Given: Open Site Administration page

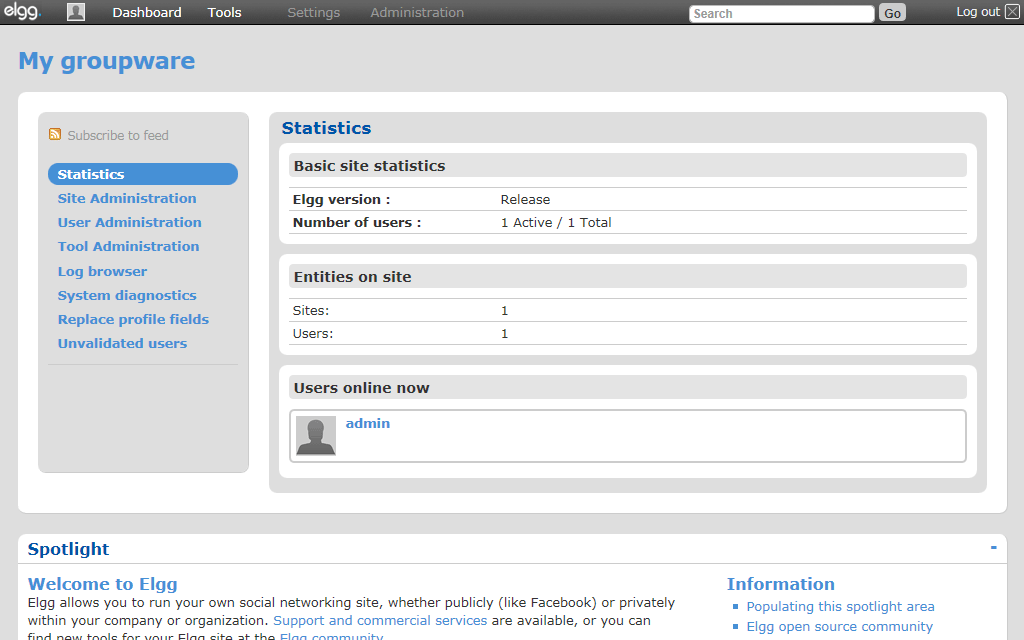Looking at the screenshot, I should coord(127,198).
